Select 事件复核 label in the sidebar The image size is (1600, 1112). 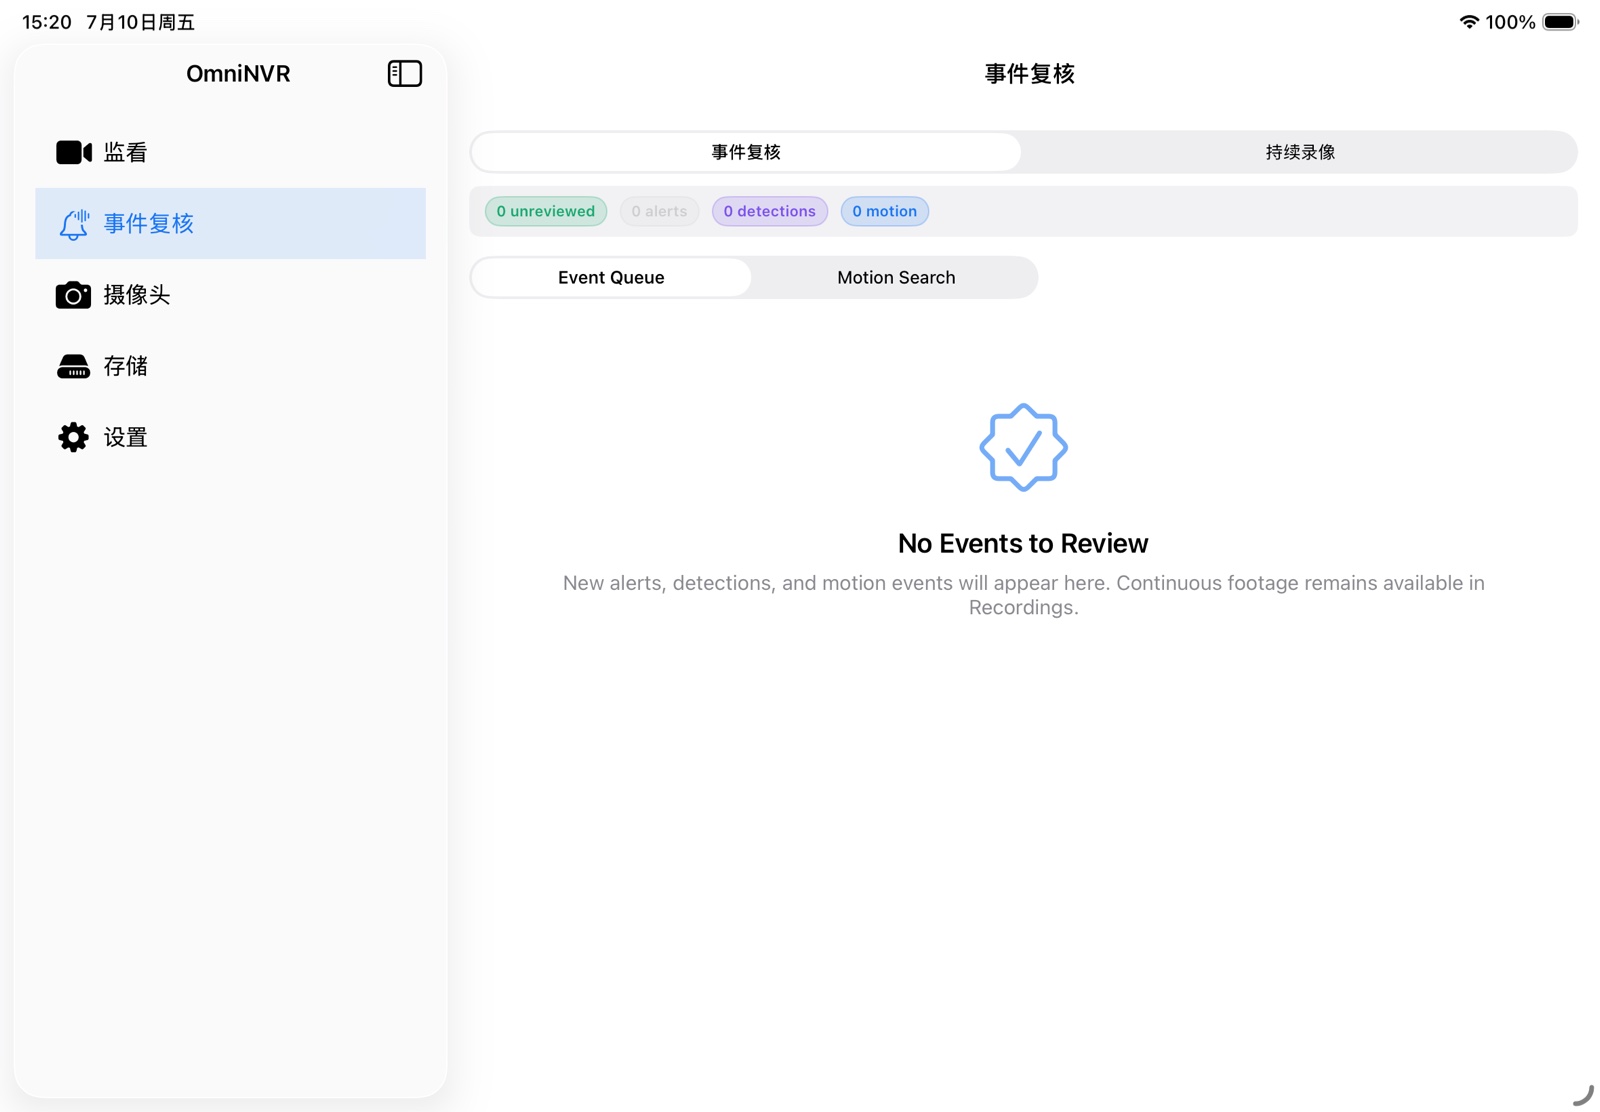click(149, 223)
